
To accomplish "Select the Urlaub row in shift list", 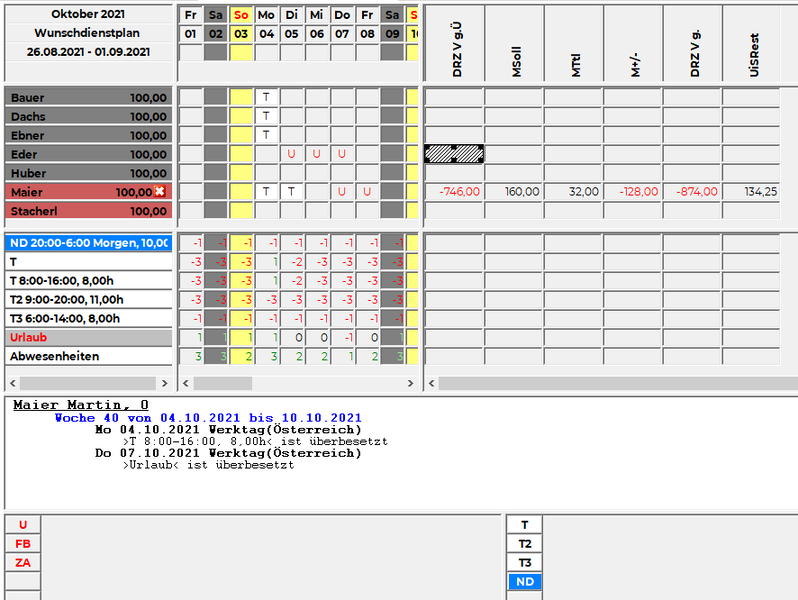I will pyautogui.click(x=88, y=338).
